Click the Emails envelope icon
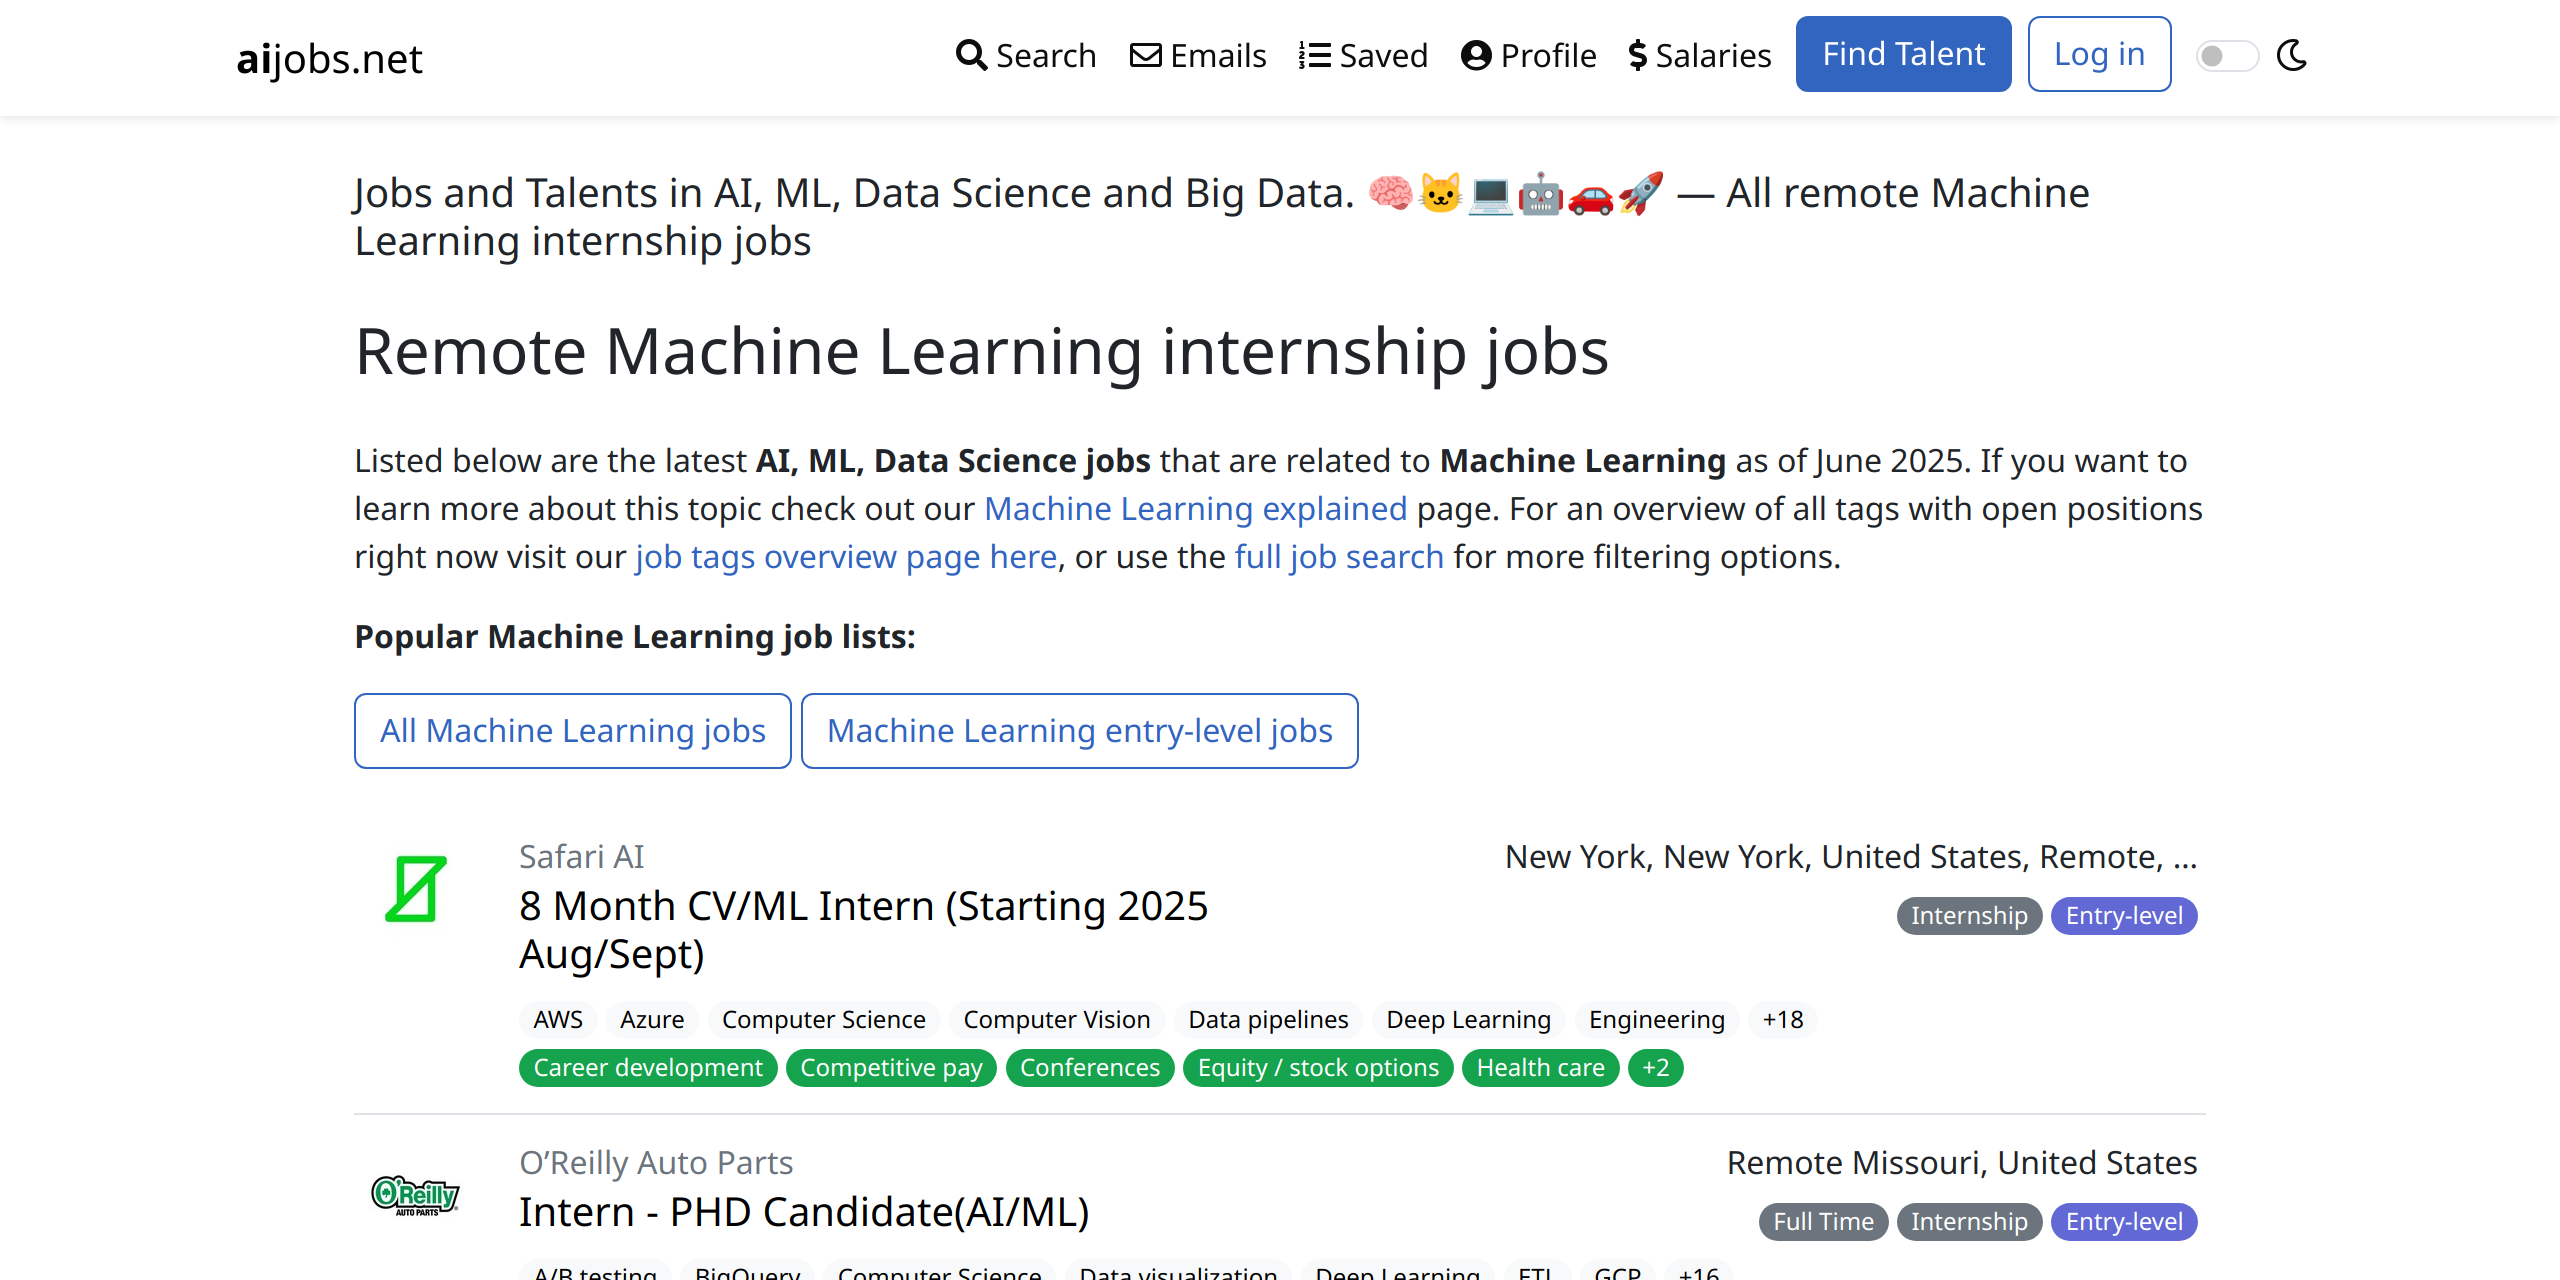 (1146, 55)
